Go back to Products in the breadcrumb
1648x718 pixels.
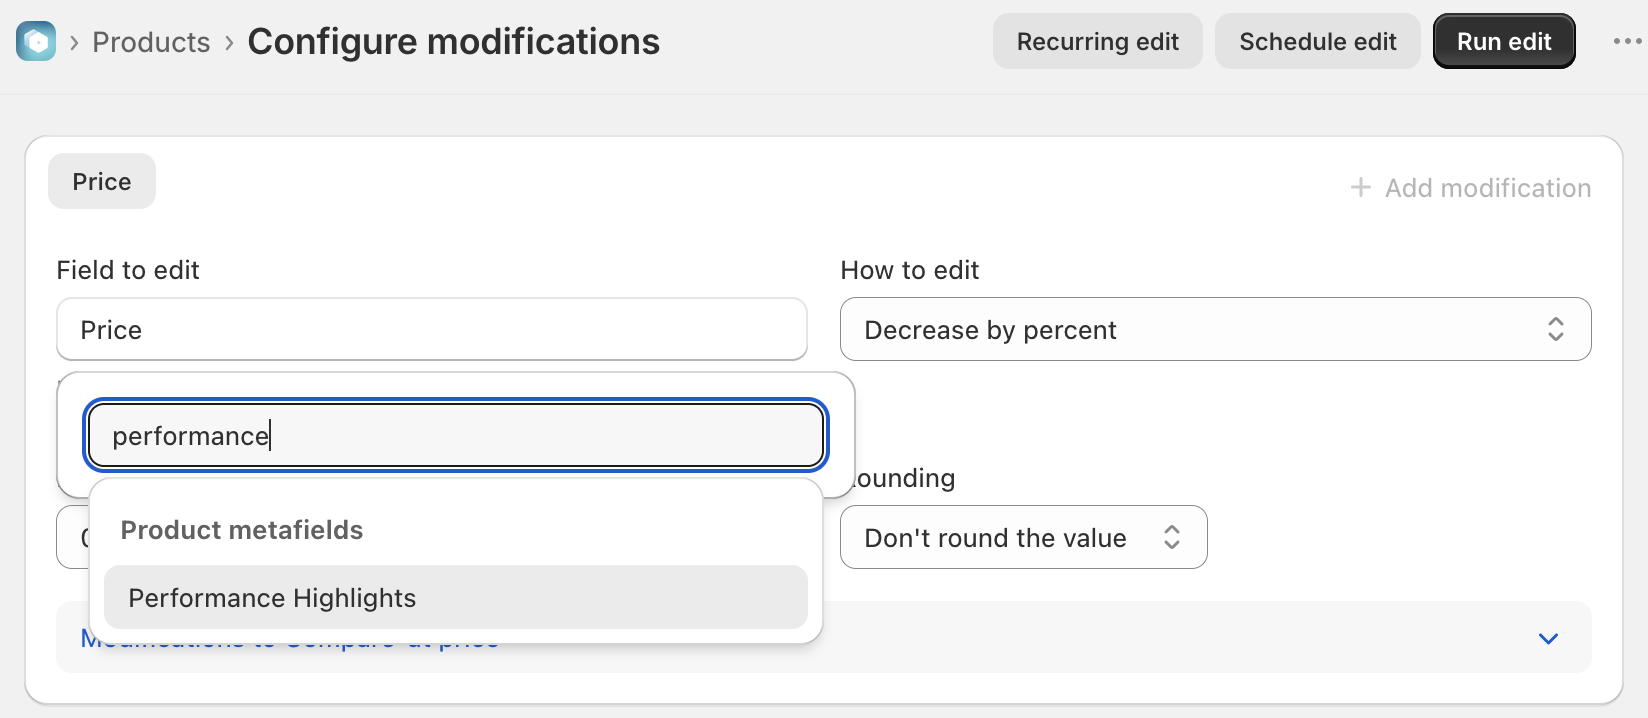pos(151,42)
